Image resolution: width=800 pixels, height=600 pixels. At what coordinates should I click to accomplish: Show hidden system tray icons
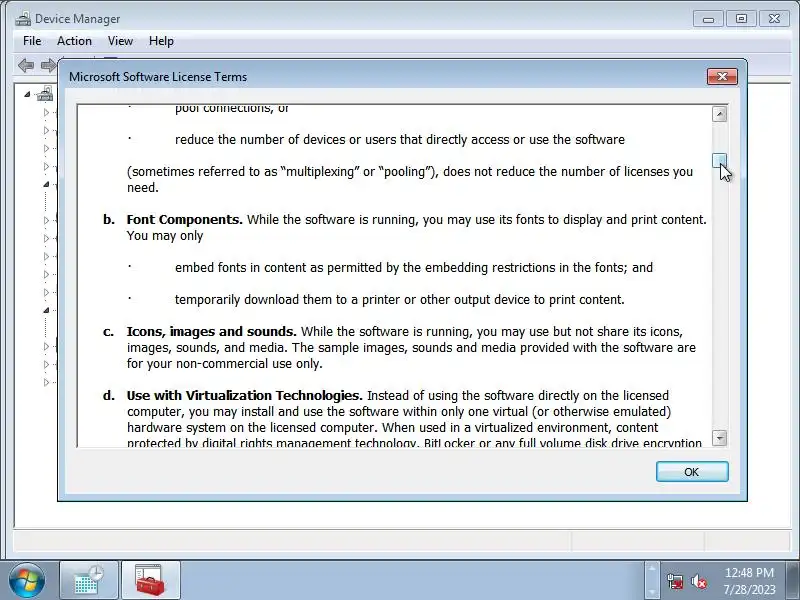pos(652,580)
